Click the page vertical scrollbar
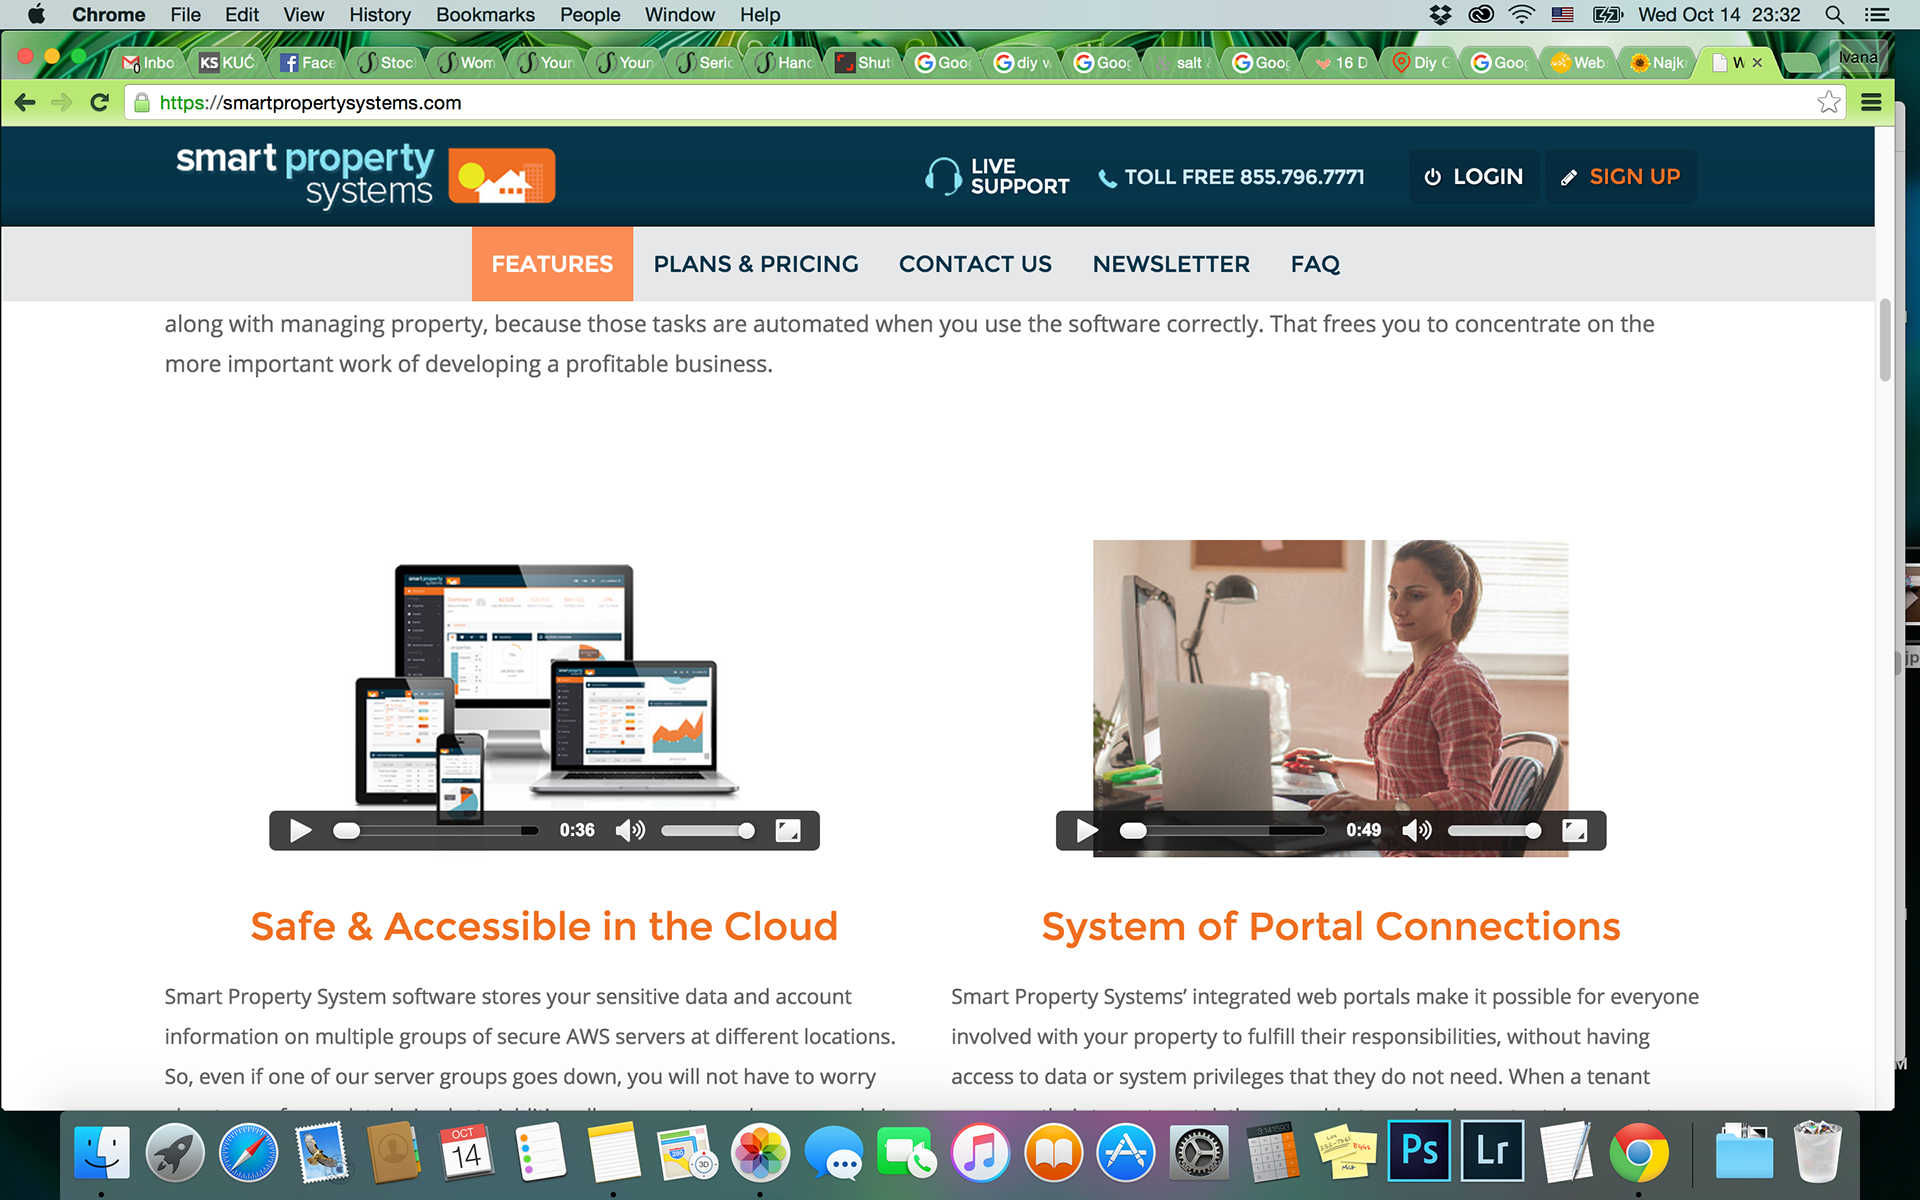 point(1885,340)
